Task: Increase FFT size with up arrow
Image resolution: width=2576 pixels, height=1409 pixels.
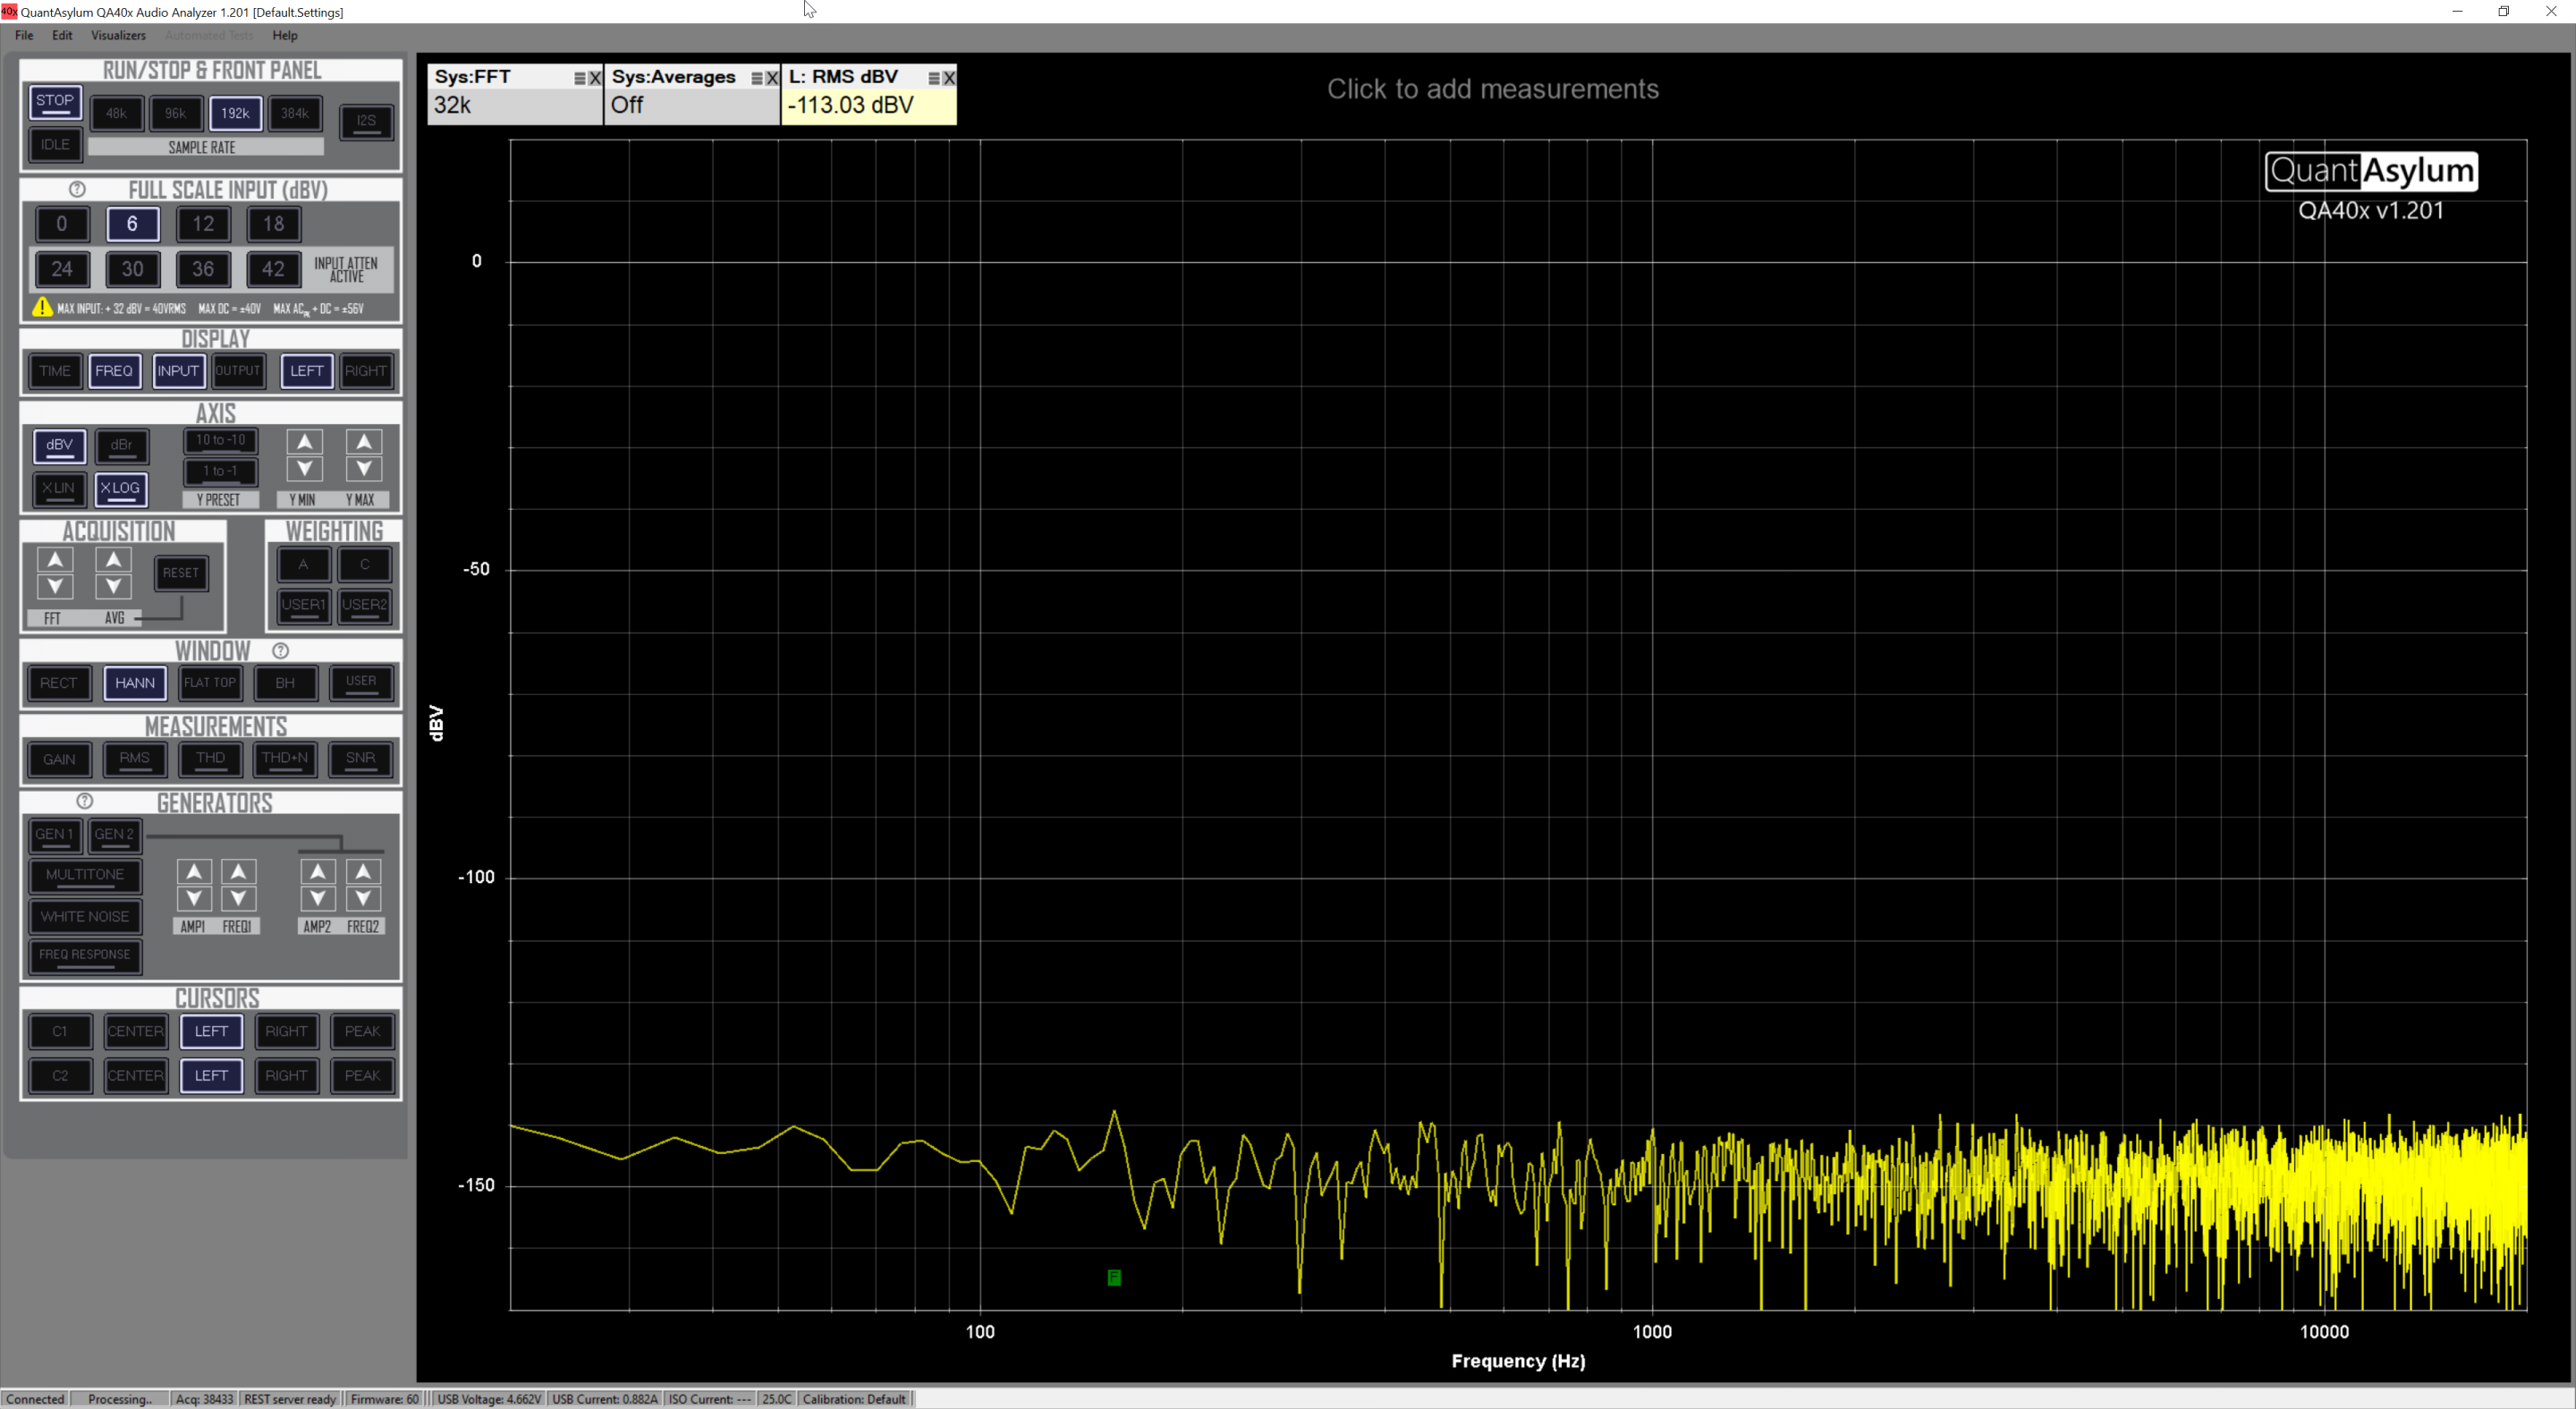Action: tap(55, 560)
